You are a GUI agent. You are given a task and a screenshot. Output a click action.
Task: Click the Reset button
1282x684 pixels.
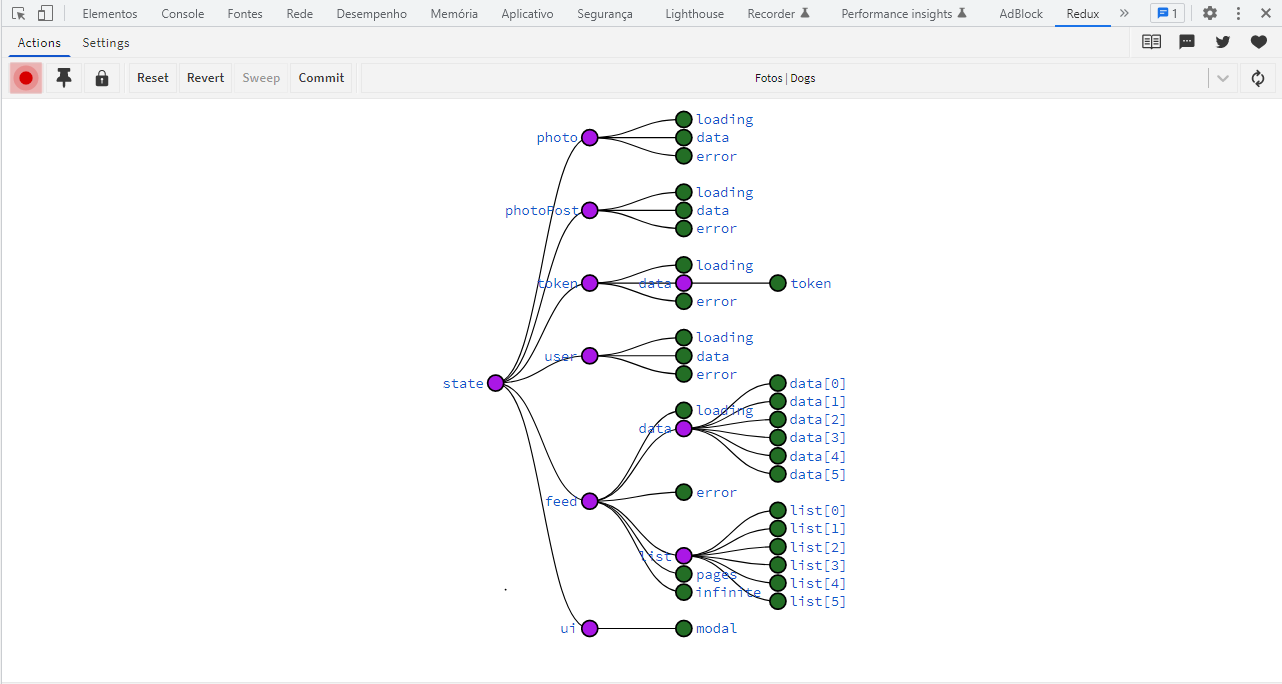pyautogui.click(x=152, y=77)
